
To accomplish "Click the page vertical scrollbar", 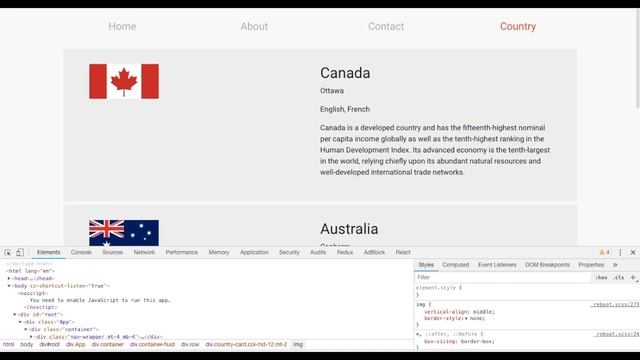I will (638, 57).
